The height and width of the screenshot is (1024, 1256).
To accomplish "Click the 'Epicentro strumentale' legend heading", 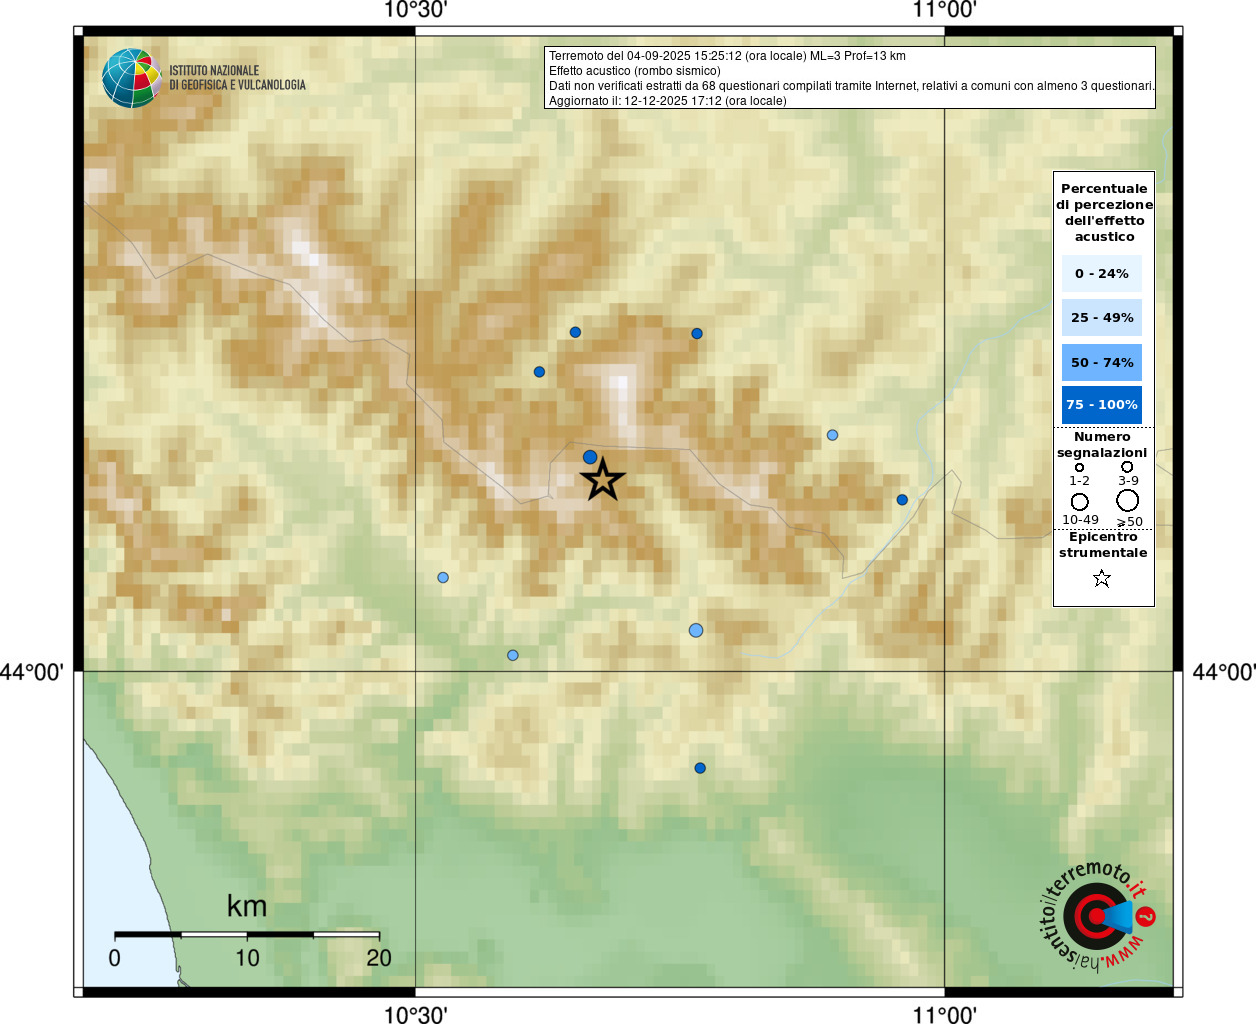I will [1103, 545].
